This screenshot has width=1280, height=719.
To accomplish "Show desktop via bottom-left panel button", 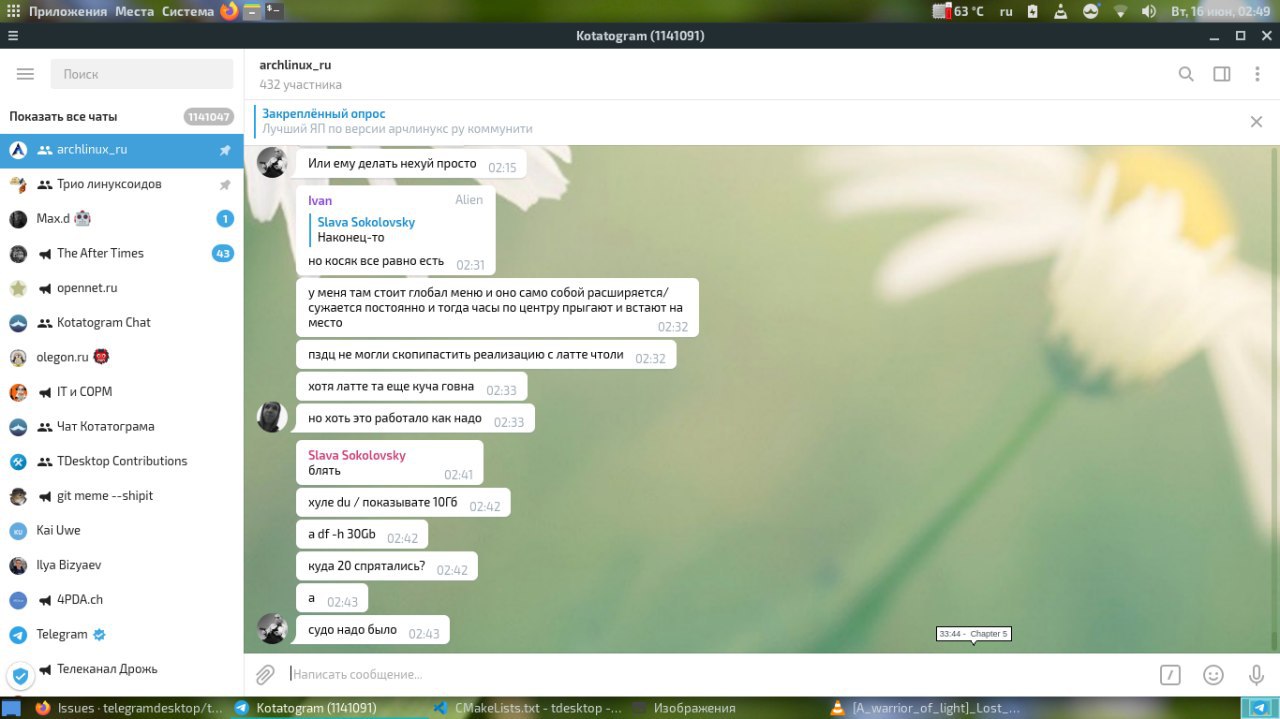I will 11,708.
